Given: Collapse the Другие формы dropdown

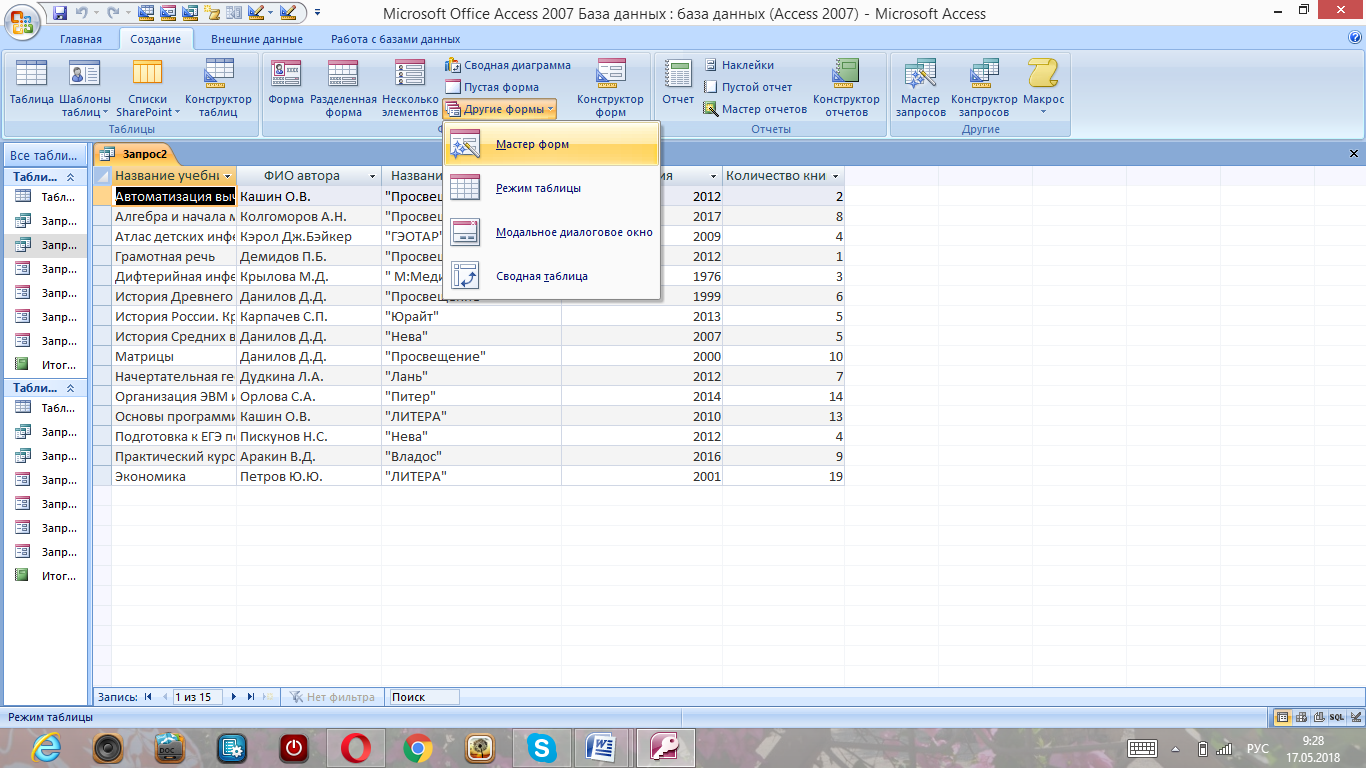Looking at the screenshot, I should tap(499, 109).
